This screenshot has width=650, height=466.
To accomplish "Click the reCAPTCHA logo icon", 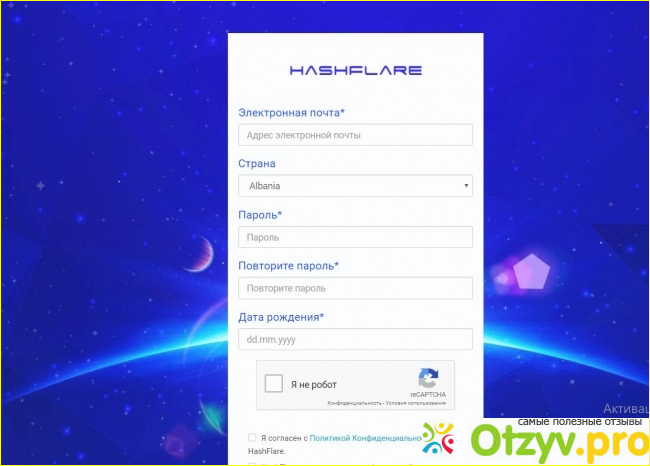I will tap(428, 379).
